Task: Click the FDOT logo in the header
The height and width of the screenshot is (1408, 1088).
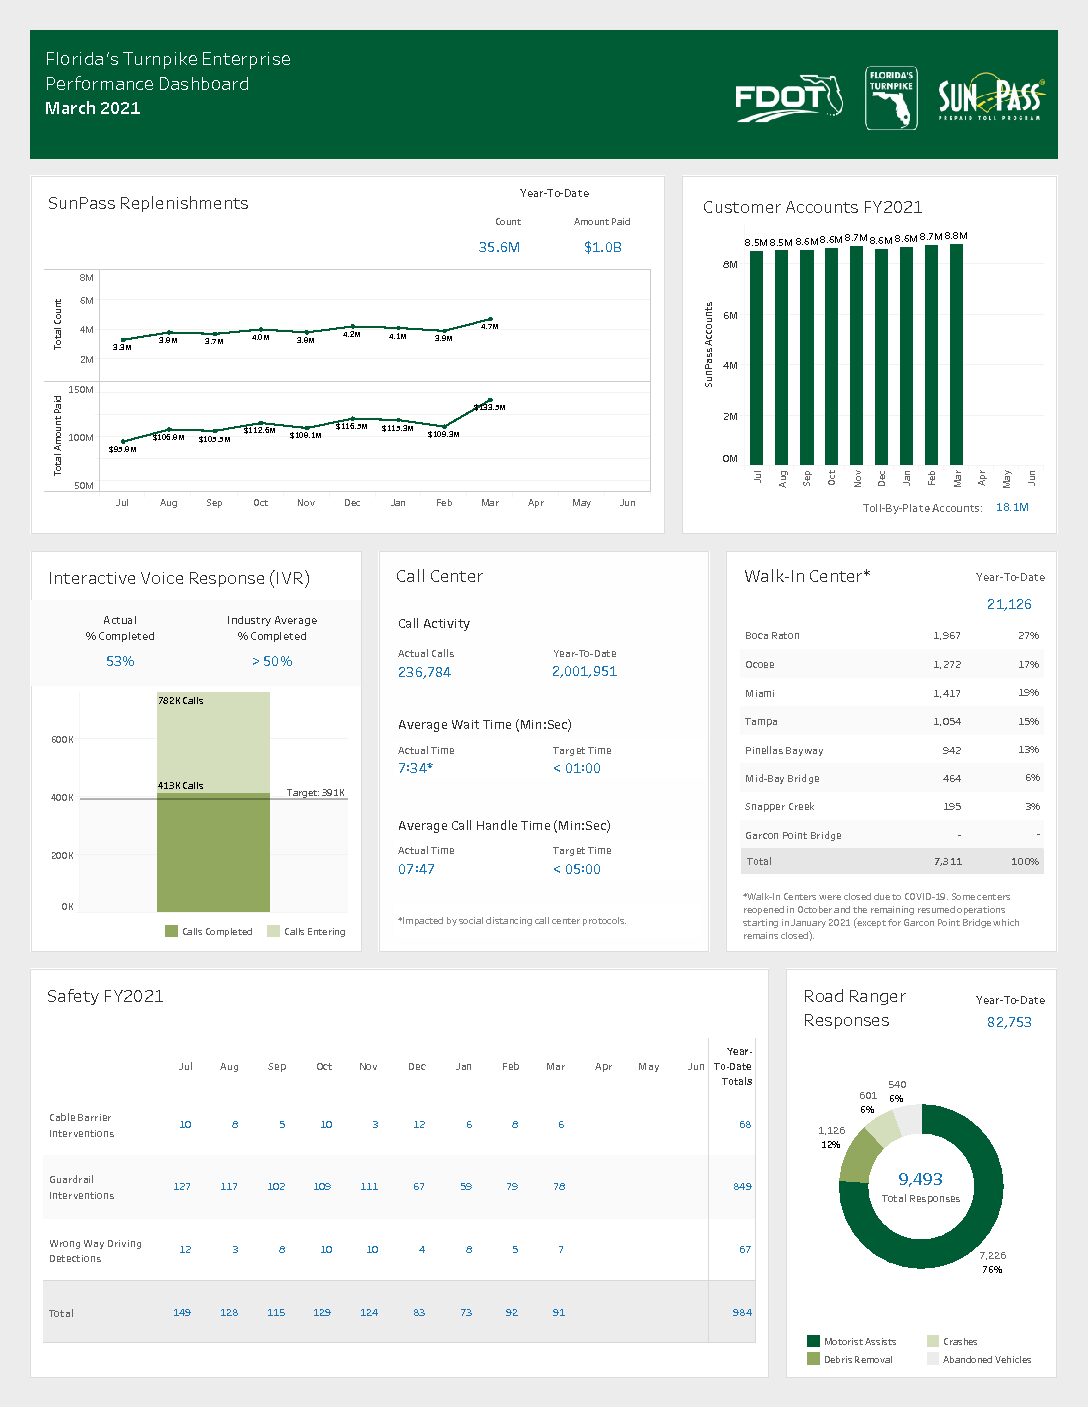Action: (x=790, y=99)
